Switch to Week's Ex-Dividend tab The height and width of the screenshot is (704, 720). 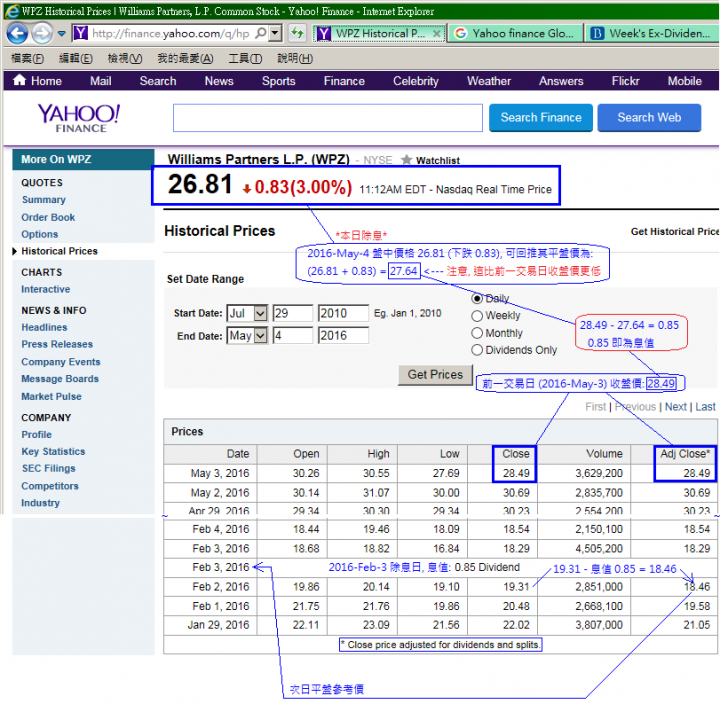pyautogui.click(x=652, y=34)
